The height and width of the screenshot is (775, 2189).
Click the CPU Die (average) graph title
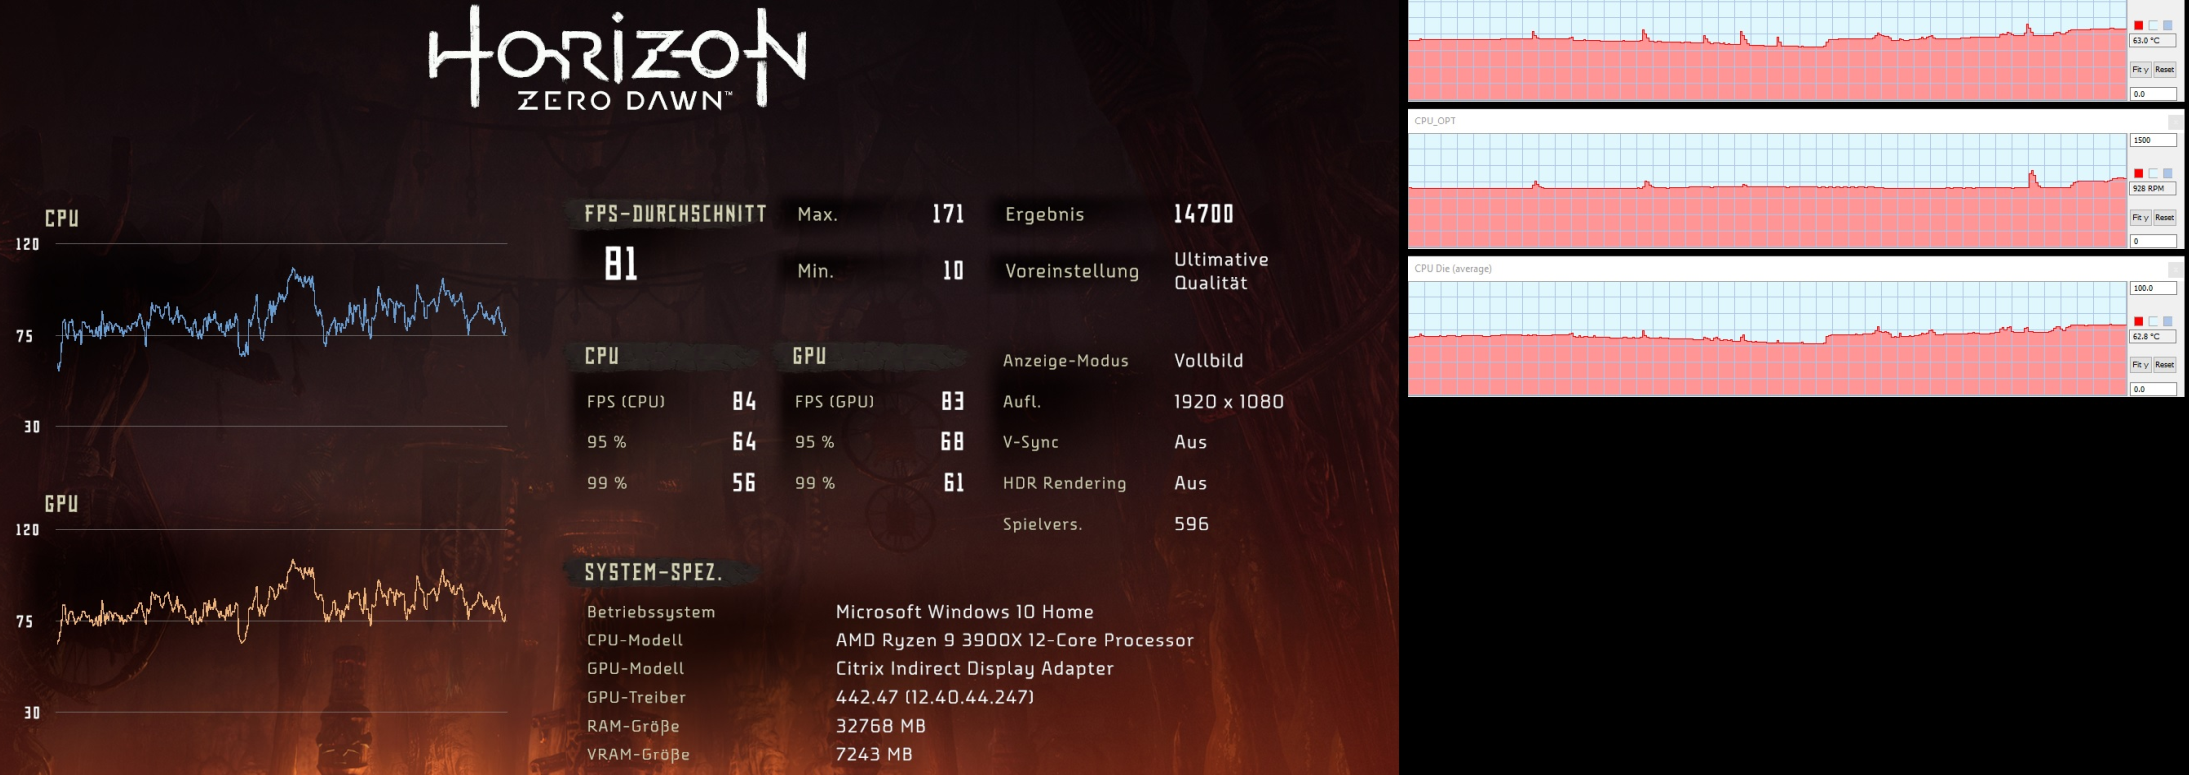tap(1453, 269)
